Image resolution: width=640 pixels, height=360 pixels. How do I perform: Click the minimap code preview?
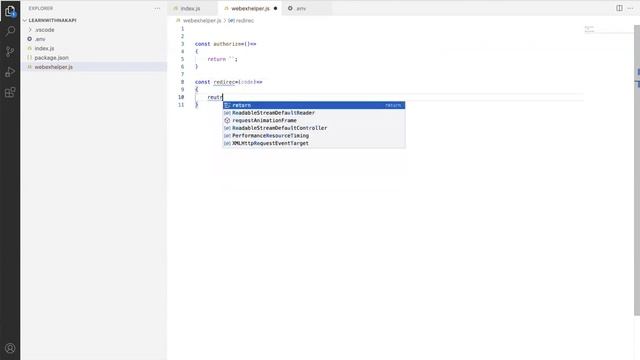tap(589, 29)
